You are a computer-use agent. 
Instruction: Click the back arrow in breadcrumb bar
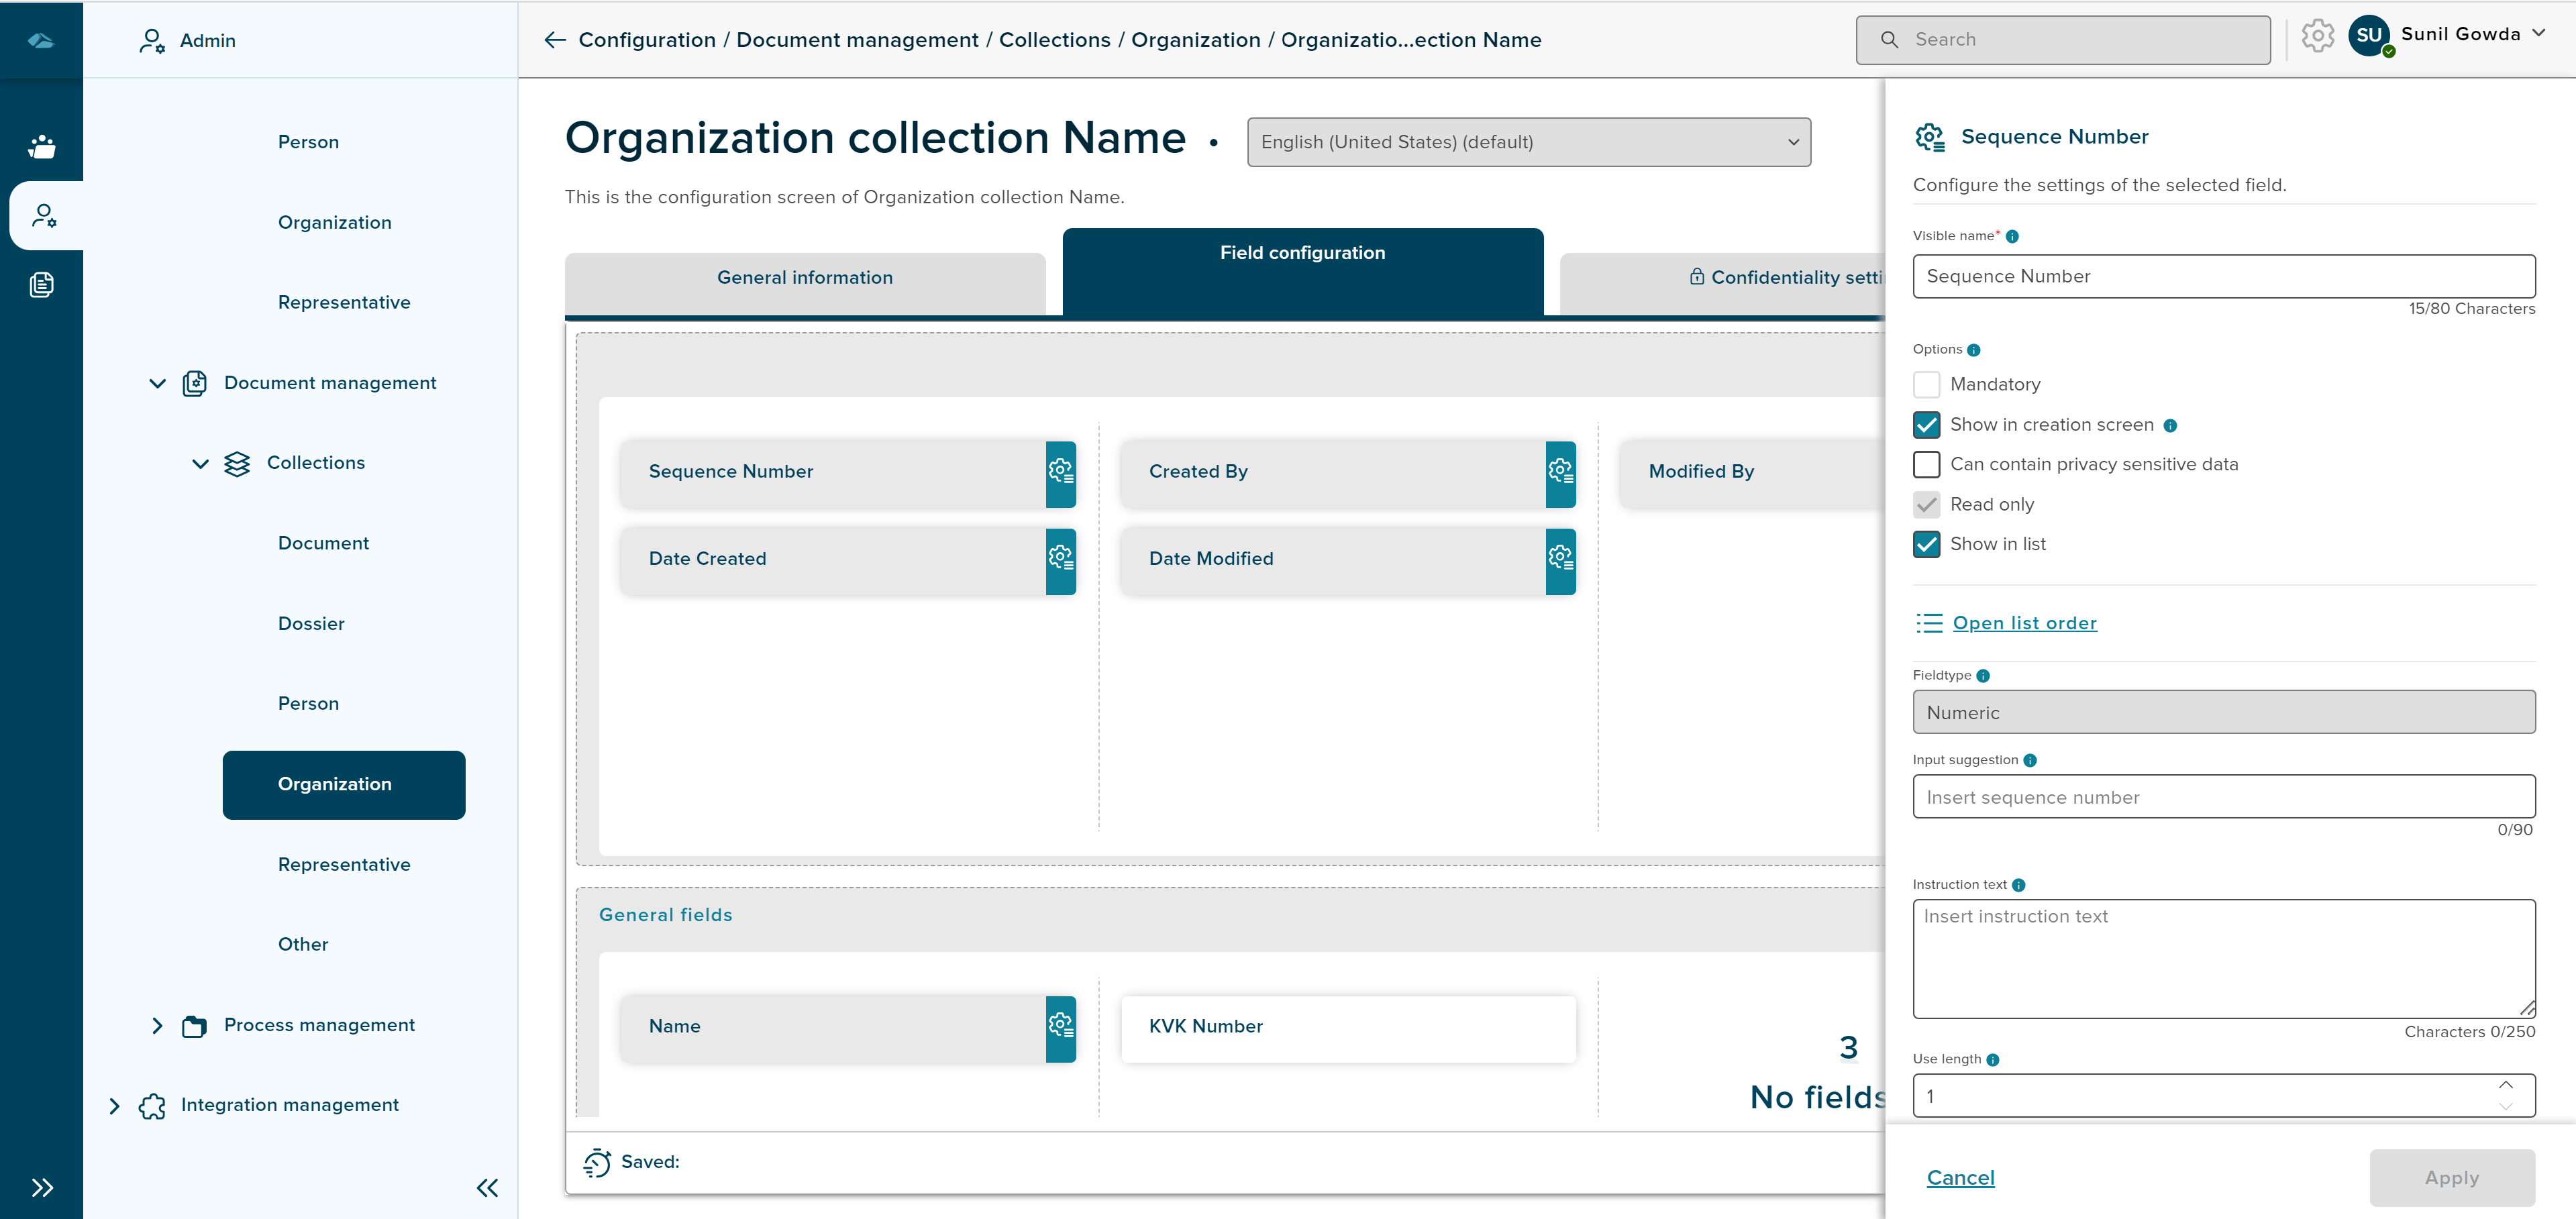pyautogui.click(x=554, y=40)
